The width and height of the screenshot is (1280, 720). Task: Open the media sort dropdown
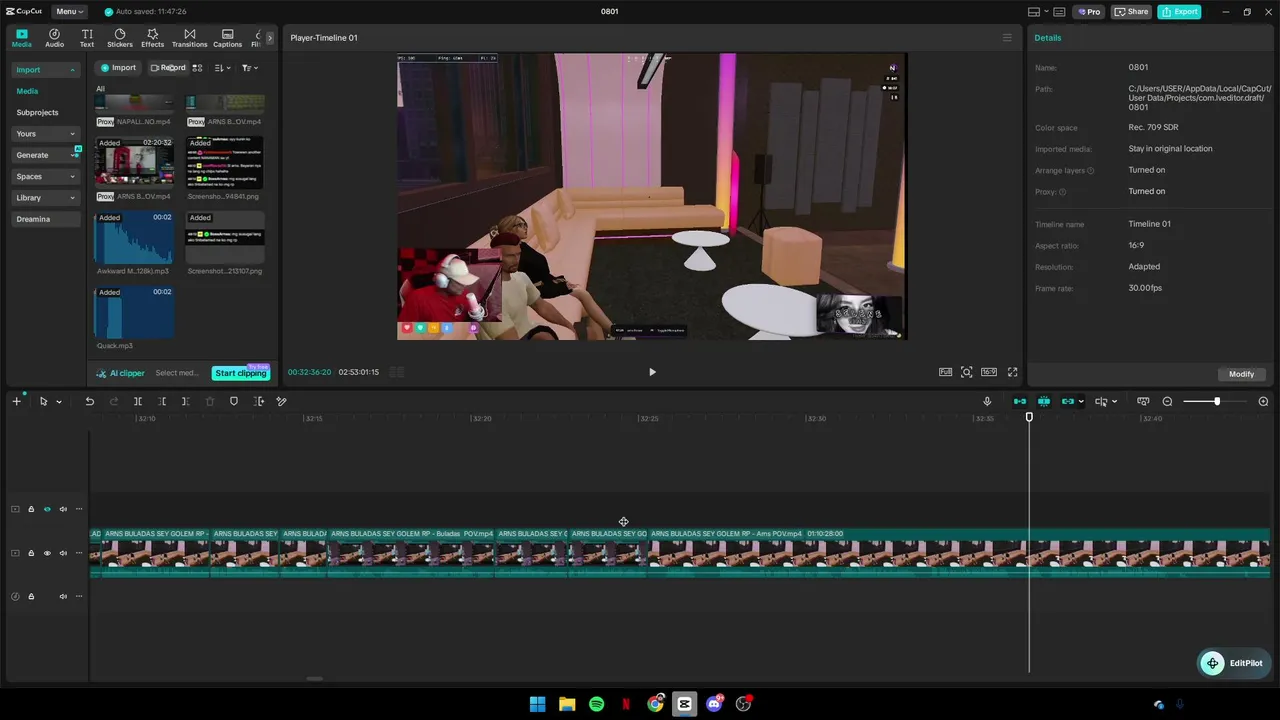pos(222,68)
